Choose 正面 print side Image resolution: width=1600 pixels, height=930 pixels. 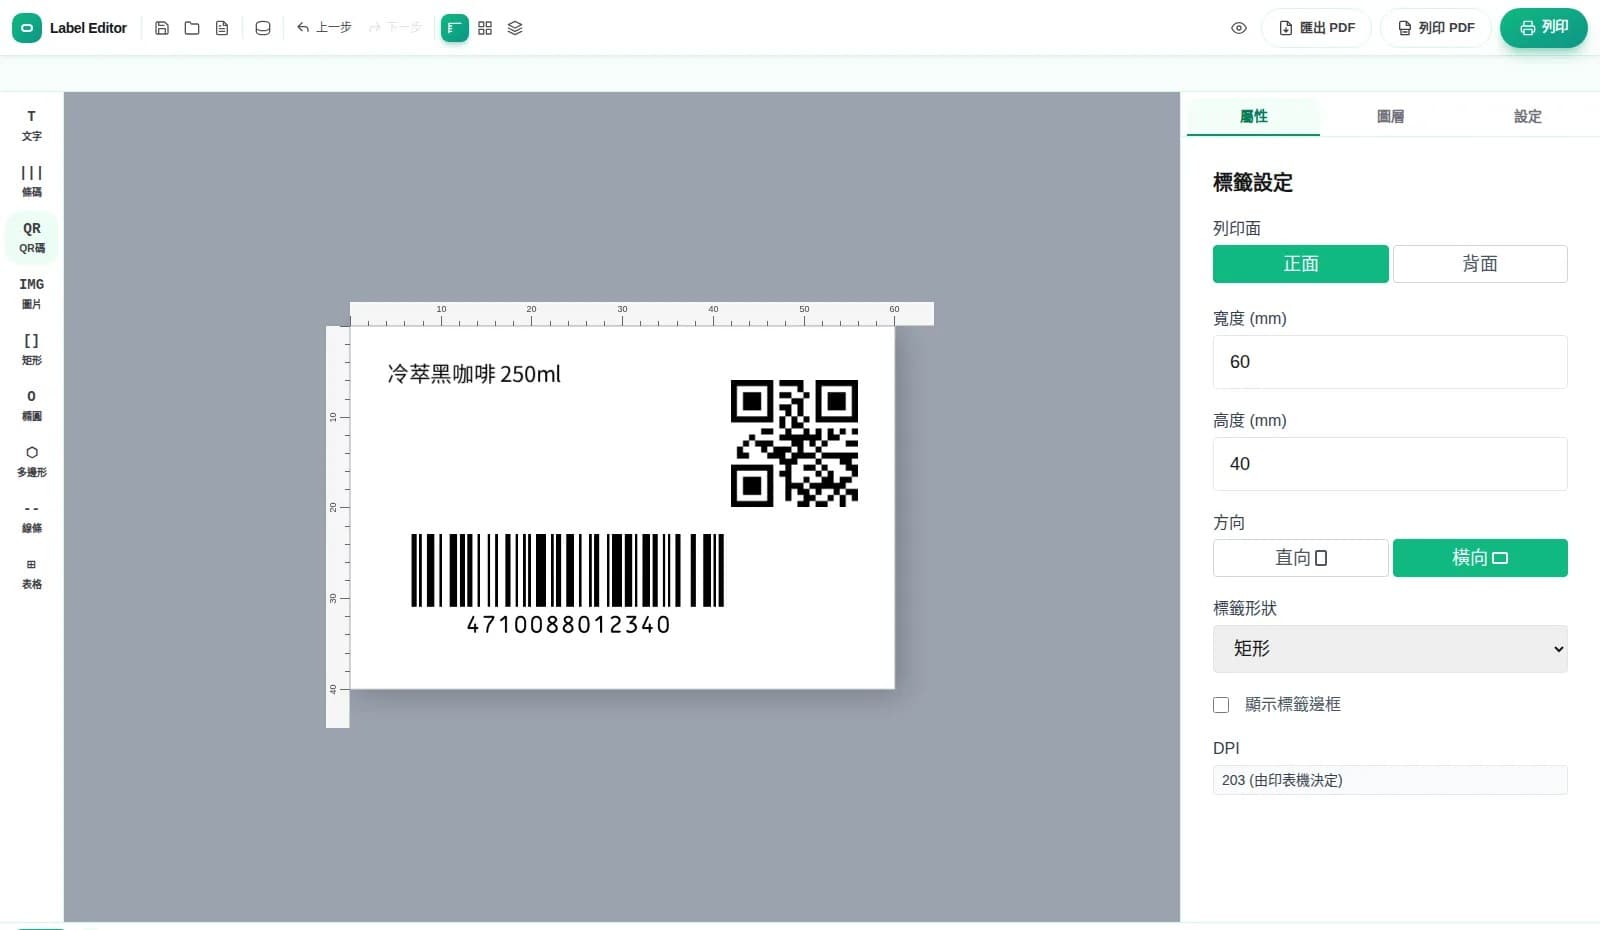pos(1301,264)
